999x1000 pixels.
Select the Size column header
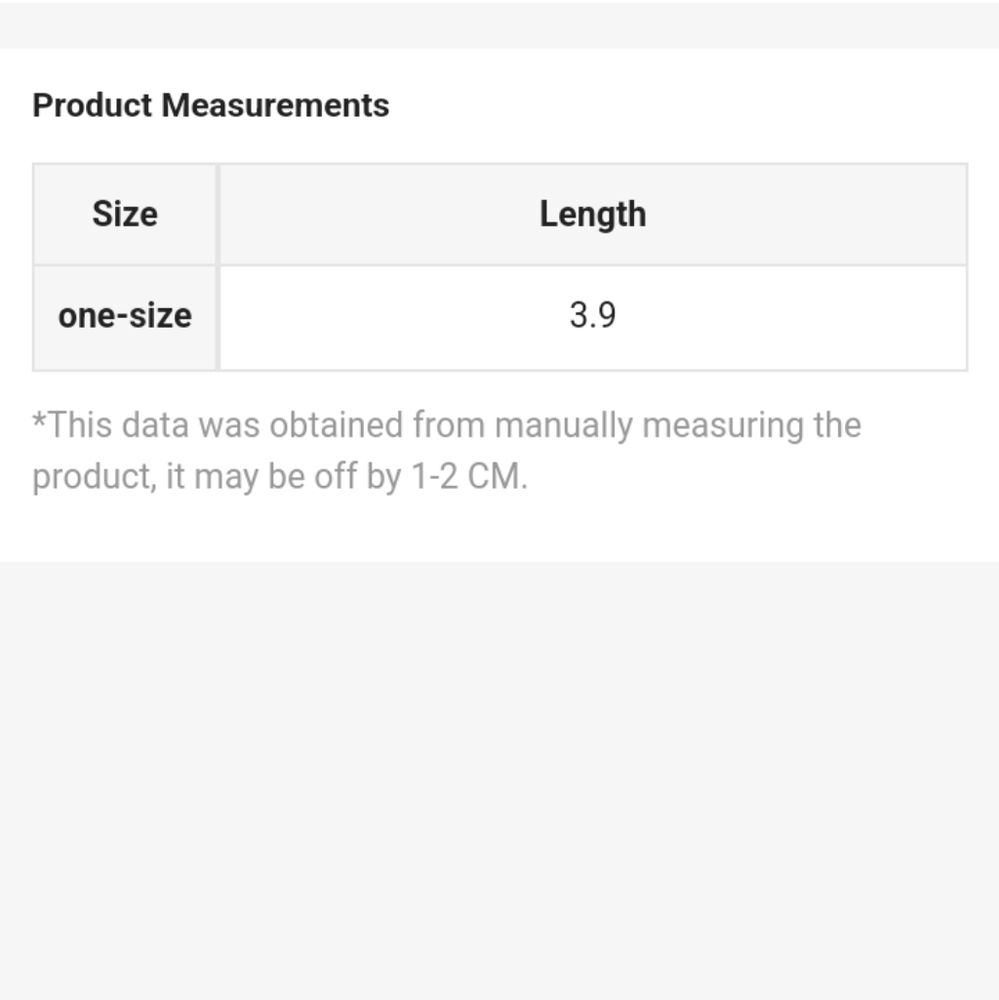tap(125, 214)
